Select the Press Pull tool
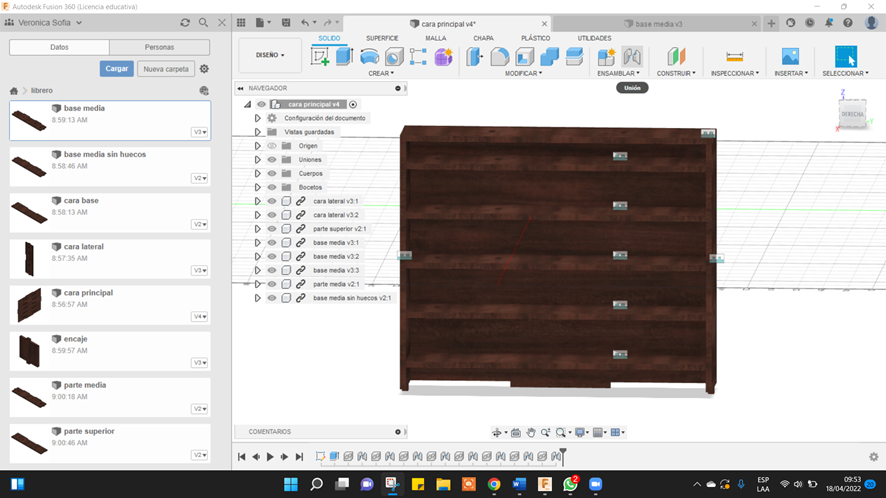Screen dimensions: 886x498 tap(475, 57)
